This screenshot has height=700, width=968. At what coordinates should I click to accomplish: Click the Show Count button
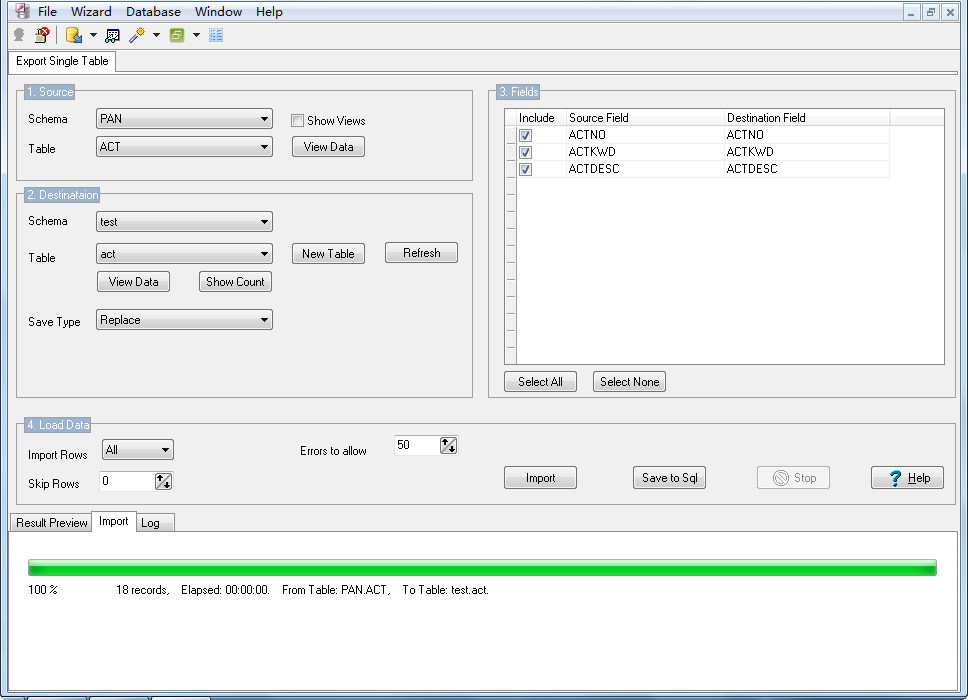pos(235,282)
